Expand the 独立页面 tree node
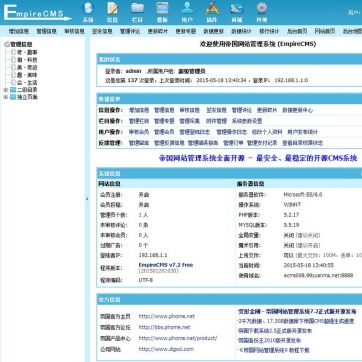The height and width of the screenshot is (362, 362). (5, 97)
